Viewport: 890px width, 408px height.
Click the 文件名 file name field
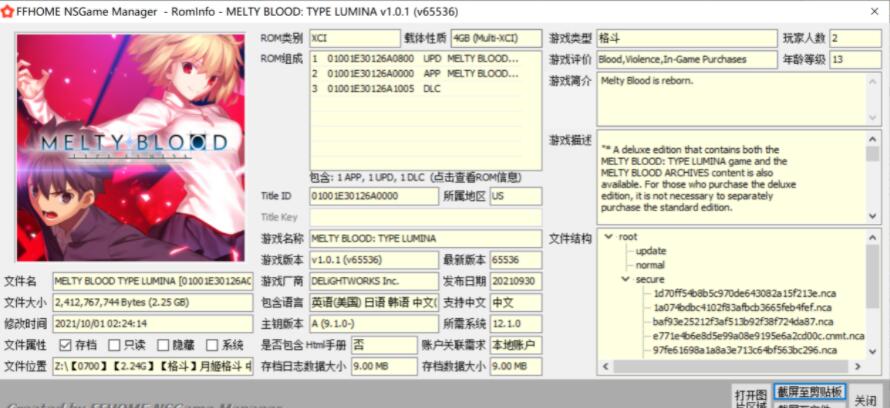153,281
